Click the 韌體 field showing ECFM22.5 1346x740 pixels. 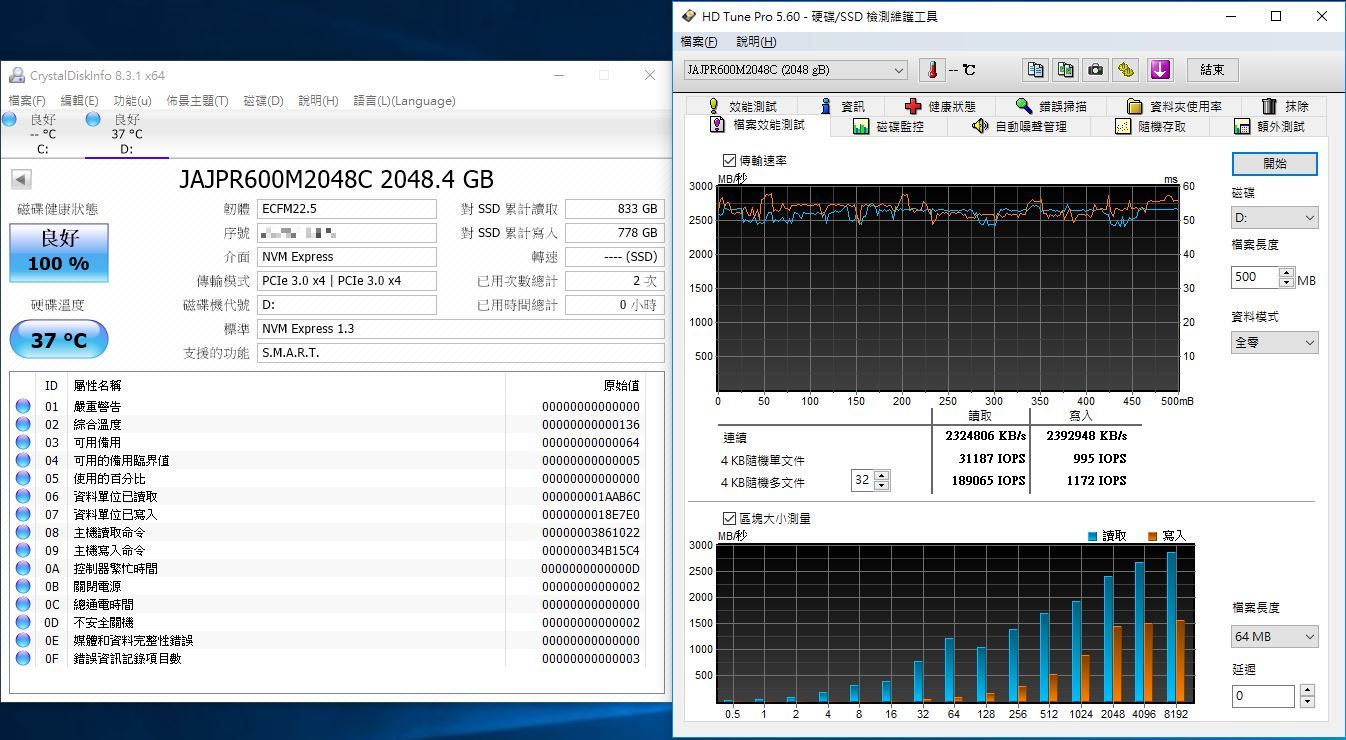point(347,209)
